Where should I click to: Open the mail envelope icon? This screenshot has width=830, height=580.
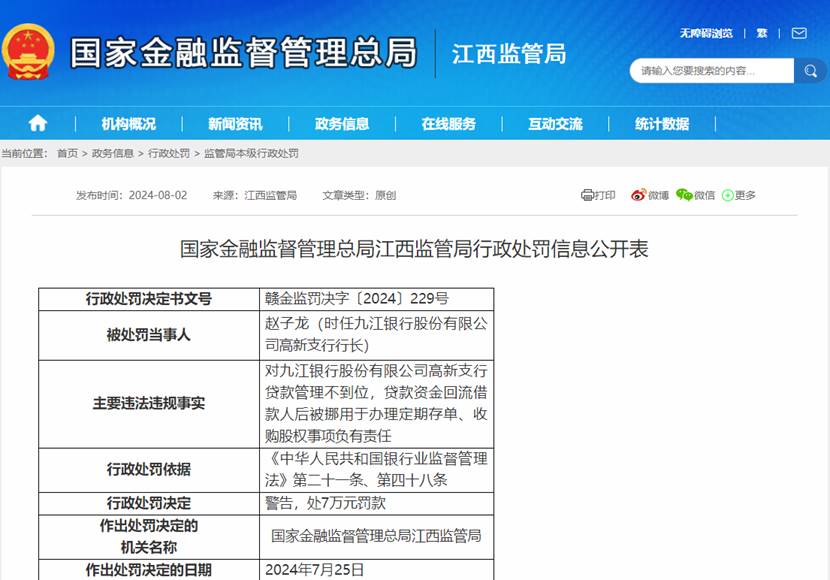[799, 33]
